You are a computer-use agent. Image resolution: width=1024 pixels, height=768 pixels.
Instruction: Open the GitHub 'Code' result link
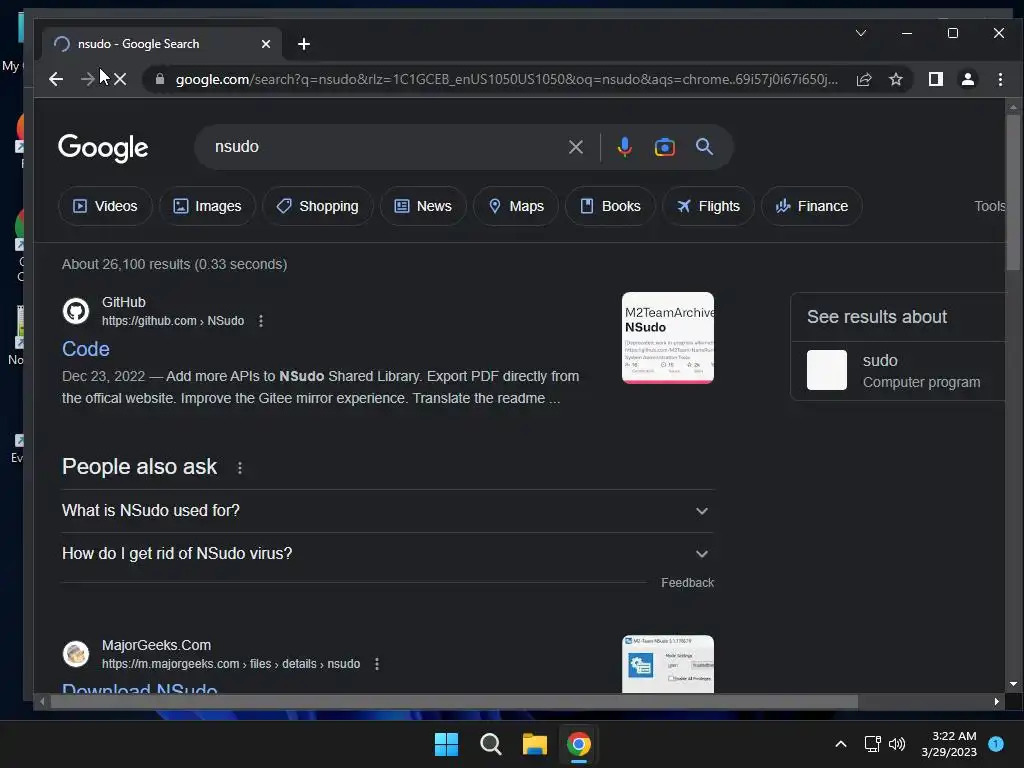[86, 349]
